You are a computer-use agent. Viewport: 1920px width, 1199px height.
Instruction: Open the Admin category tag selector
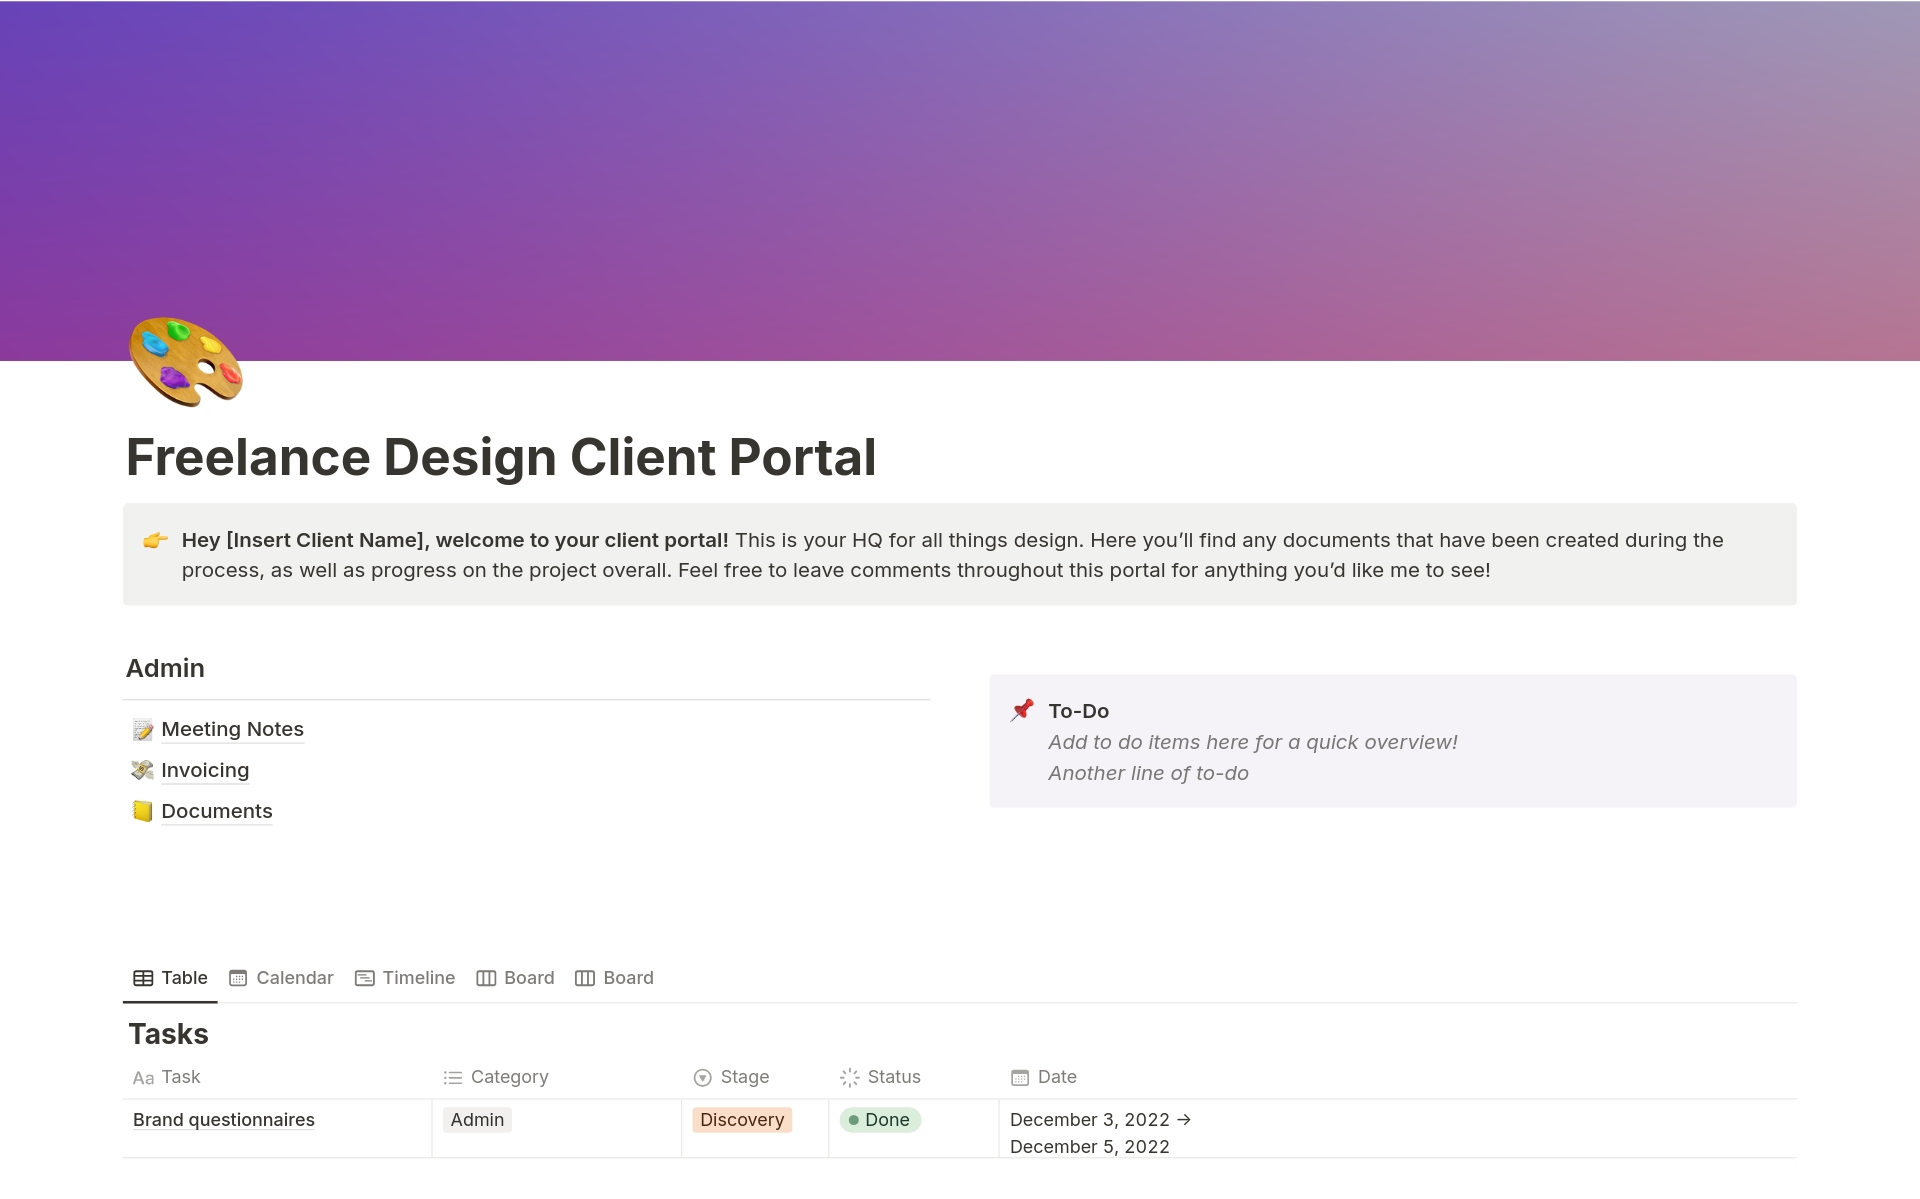[477, 1120]
